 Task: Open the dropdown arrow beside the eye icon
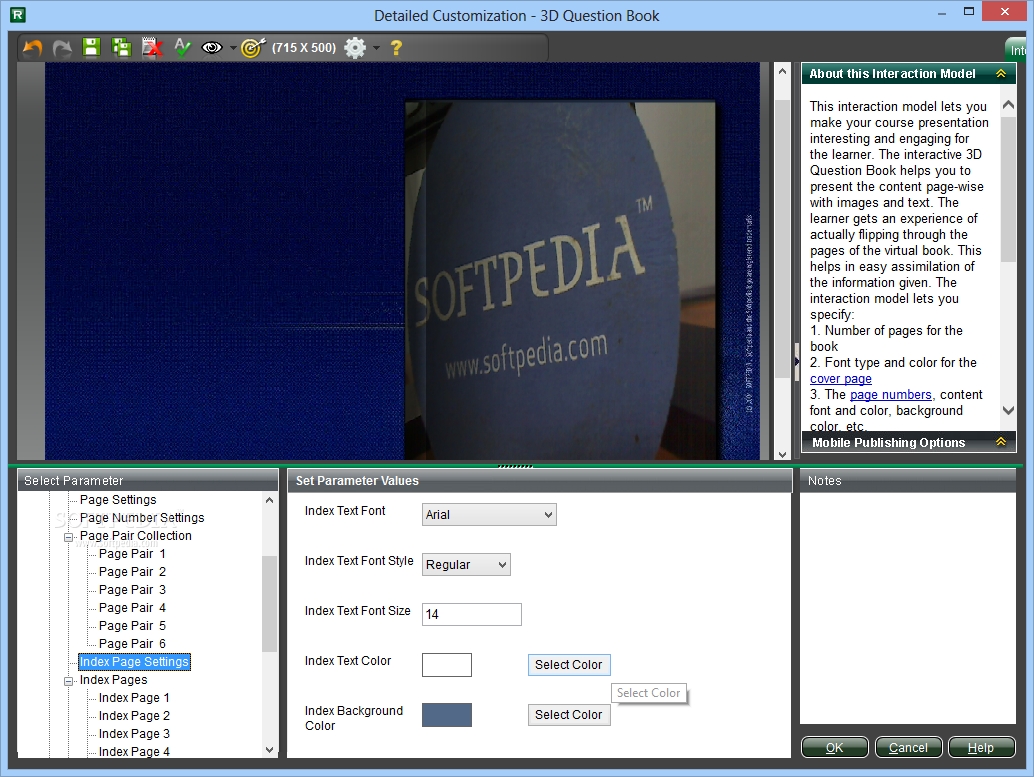coord(233,48)
